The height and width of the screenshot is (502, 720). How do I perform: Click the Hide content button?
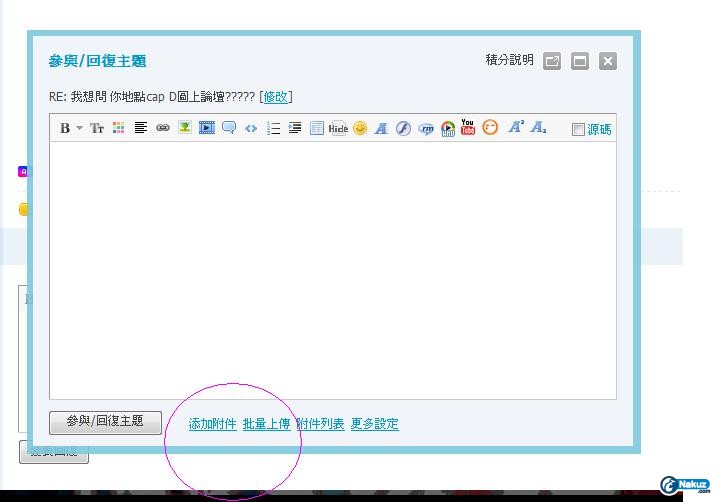tap(338, 128)
